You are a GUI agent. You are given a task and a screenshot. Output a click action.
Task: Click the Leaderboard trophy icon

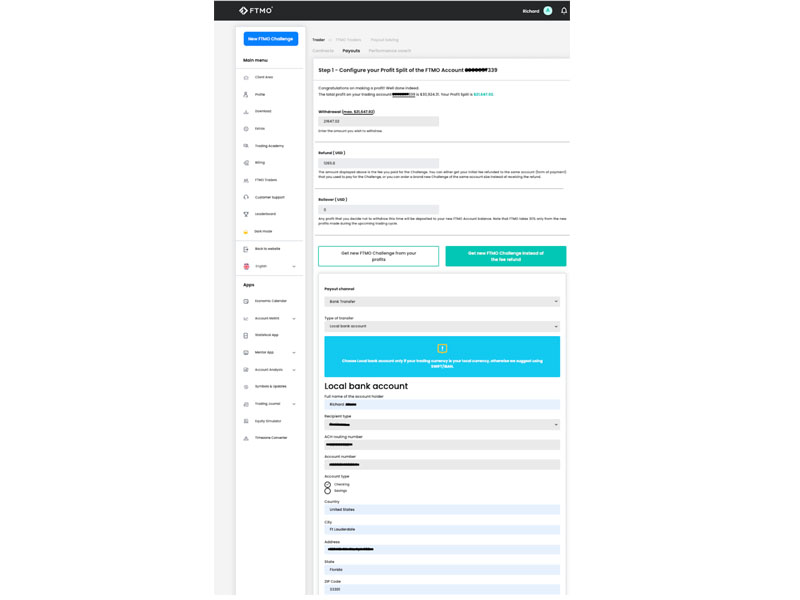[x=246, y=214]
